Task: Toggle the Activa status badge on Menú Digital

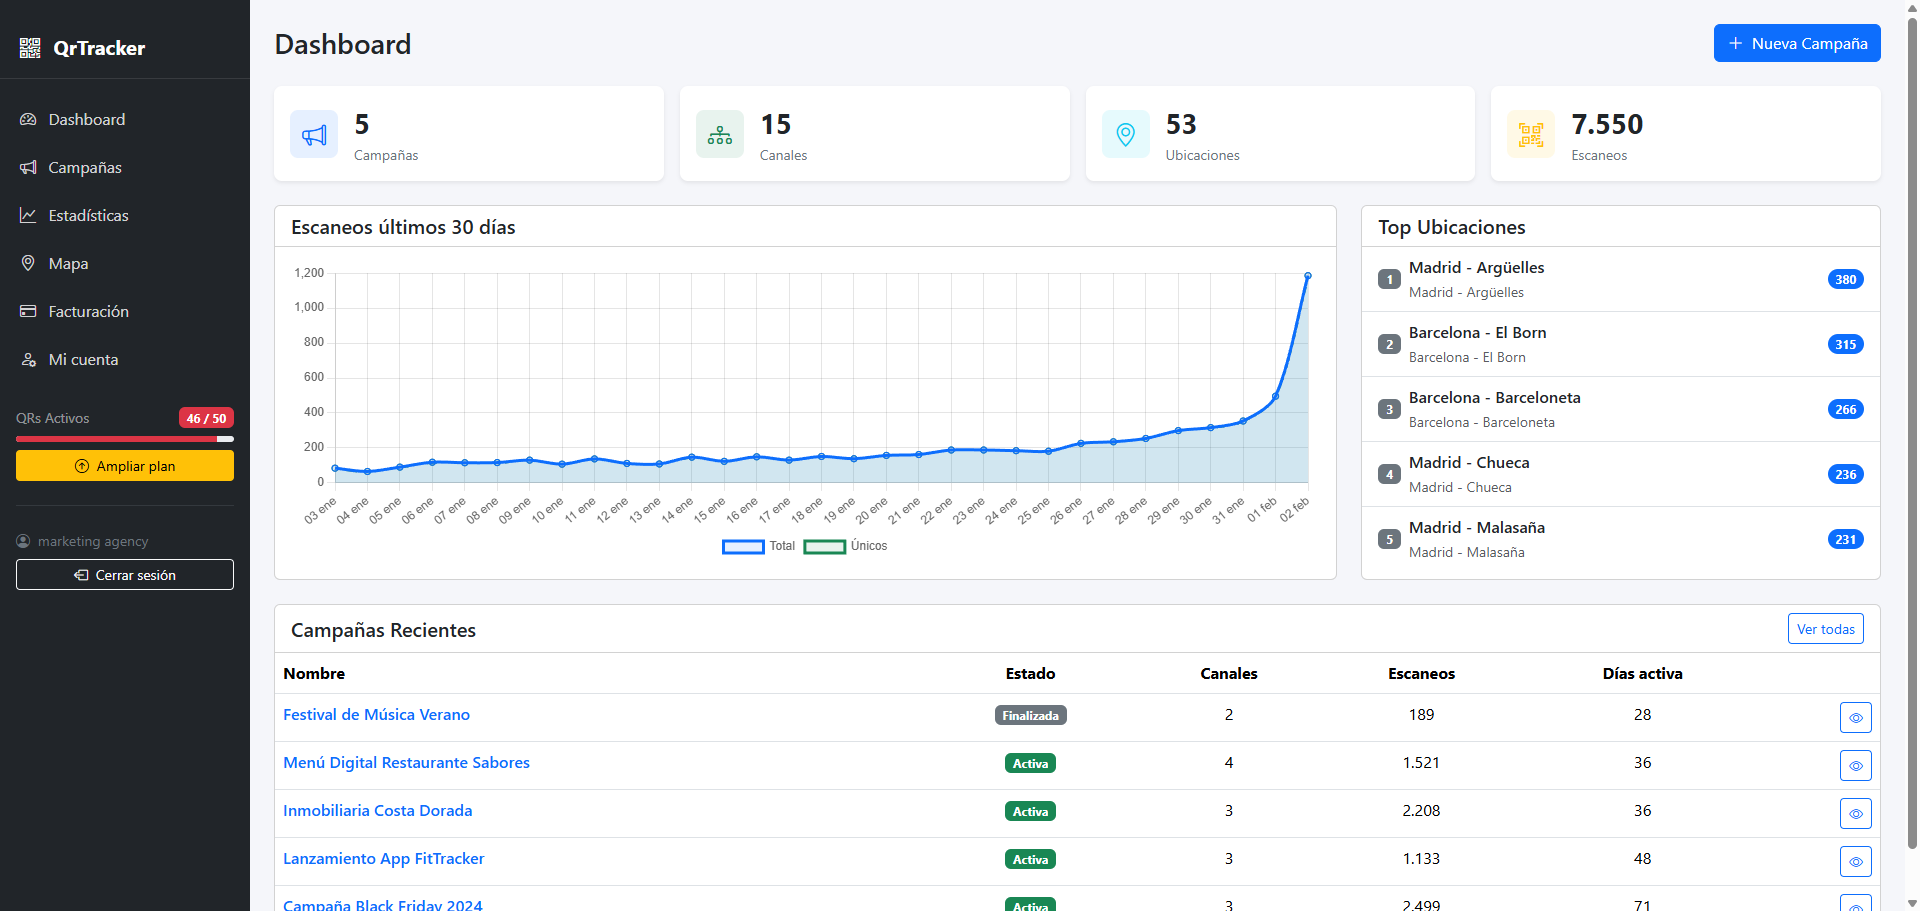Action: point(1029,762)
